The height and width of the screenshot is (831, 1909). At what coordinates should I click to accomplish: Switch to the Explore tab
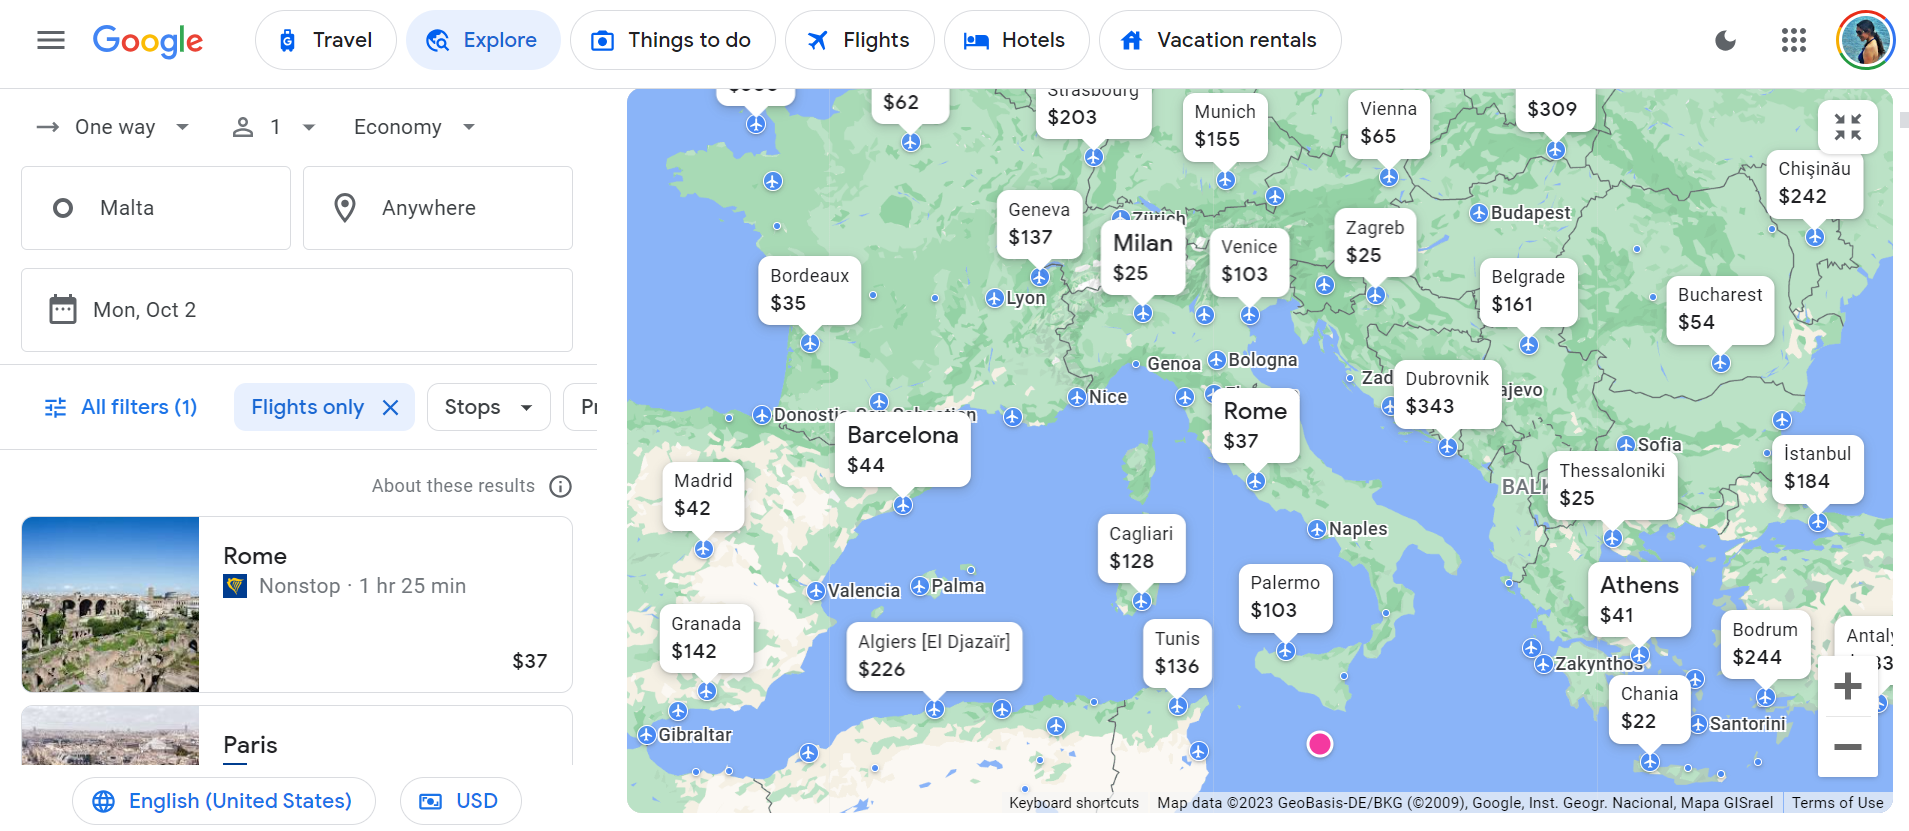point(483,40)
